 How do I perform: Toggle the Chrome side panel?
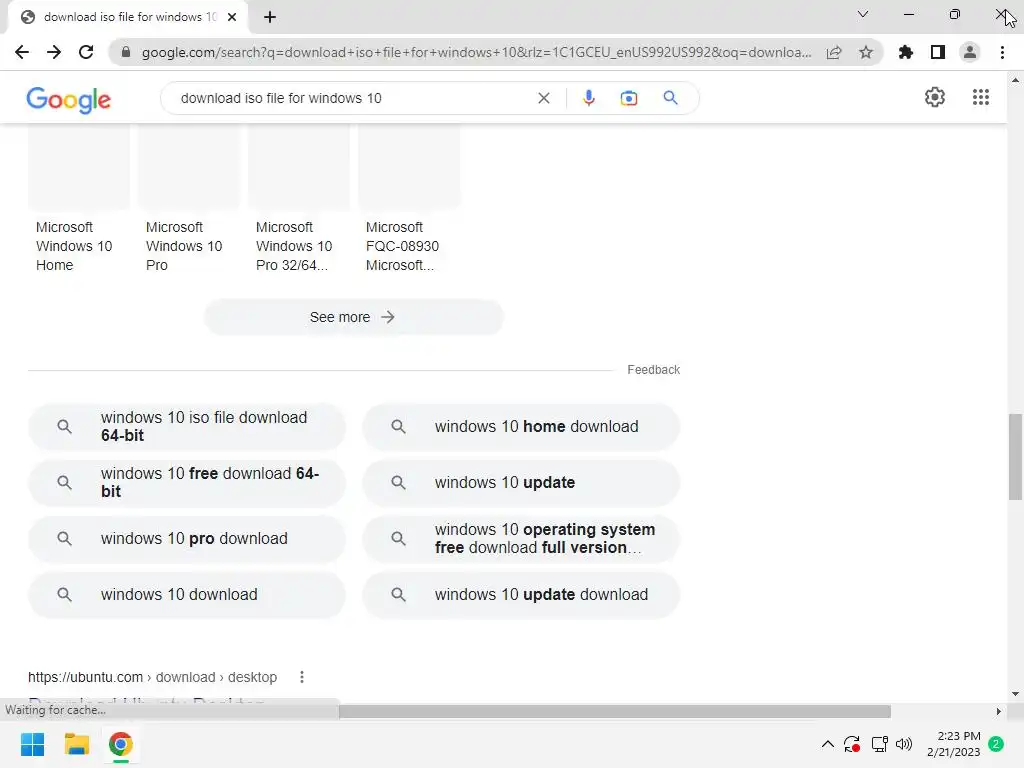(938, 52)
